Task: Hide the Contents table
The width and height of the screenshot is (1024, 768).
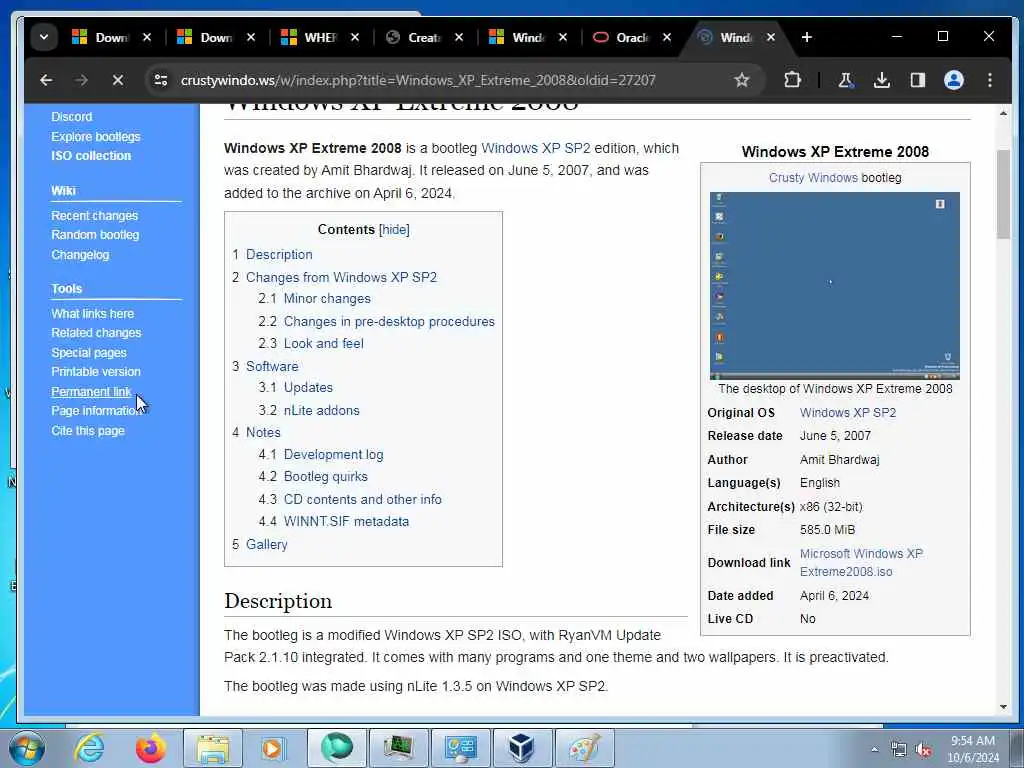Action: pyautogui.click(x=394, y=230)
